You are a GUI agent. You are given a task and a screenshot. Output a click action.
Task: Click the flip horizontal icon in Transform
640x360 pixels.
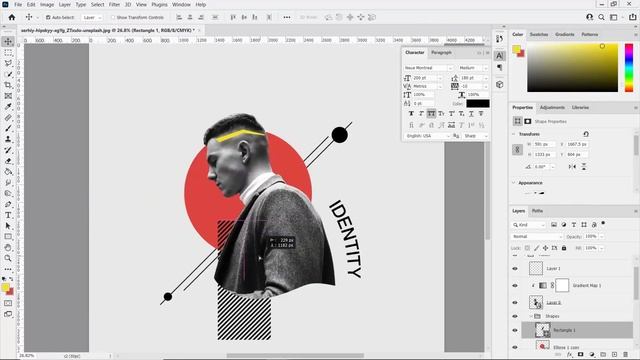(x=572, y=167)
